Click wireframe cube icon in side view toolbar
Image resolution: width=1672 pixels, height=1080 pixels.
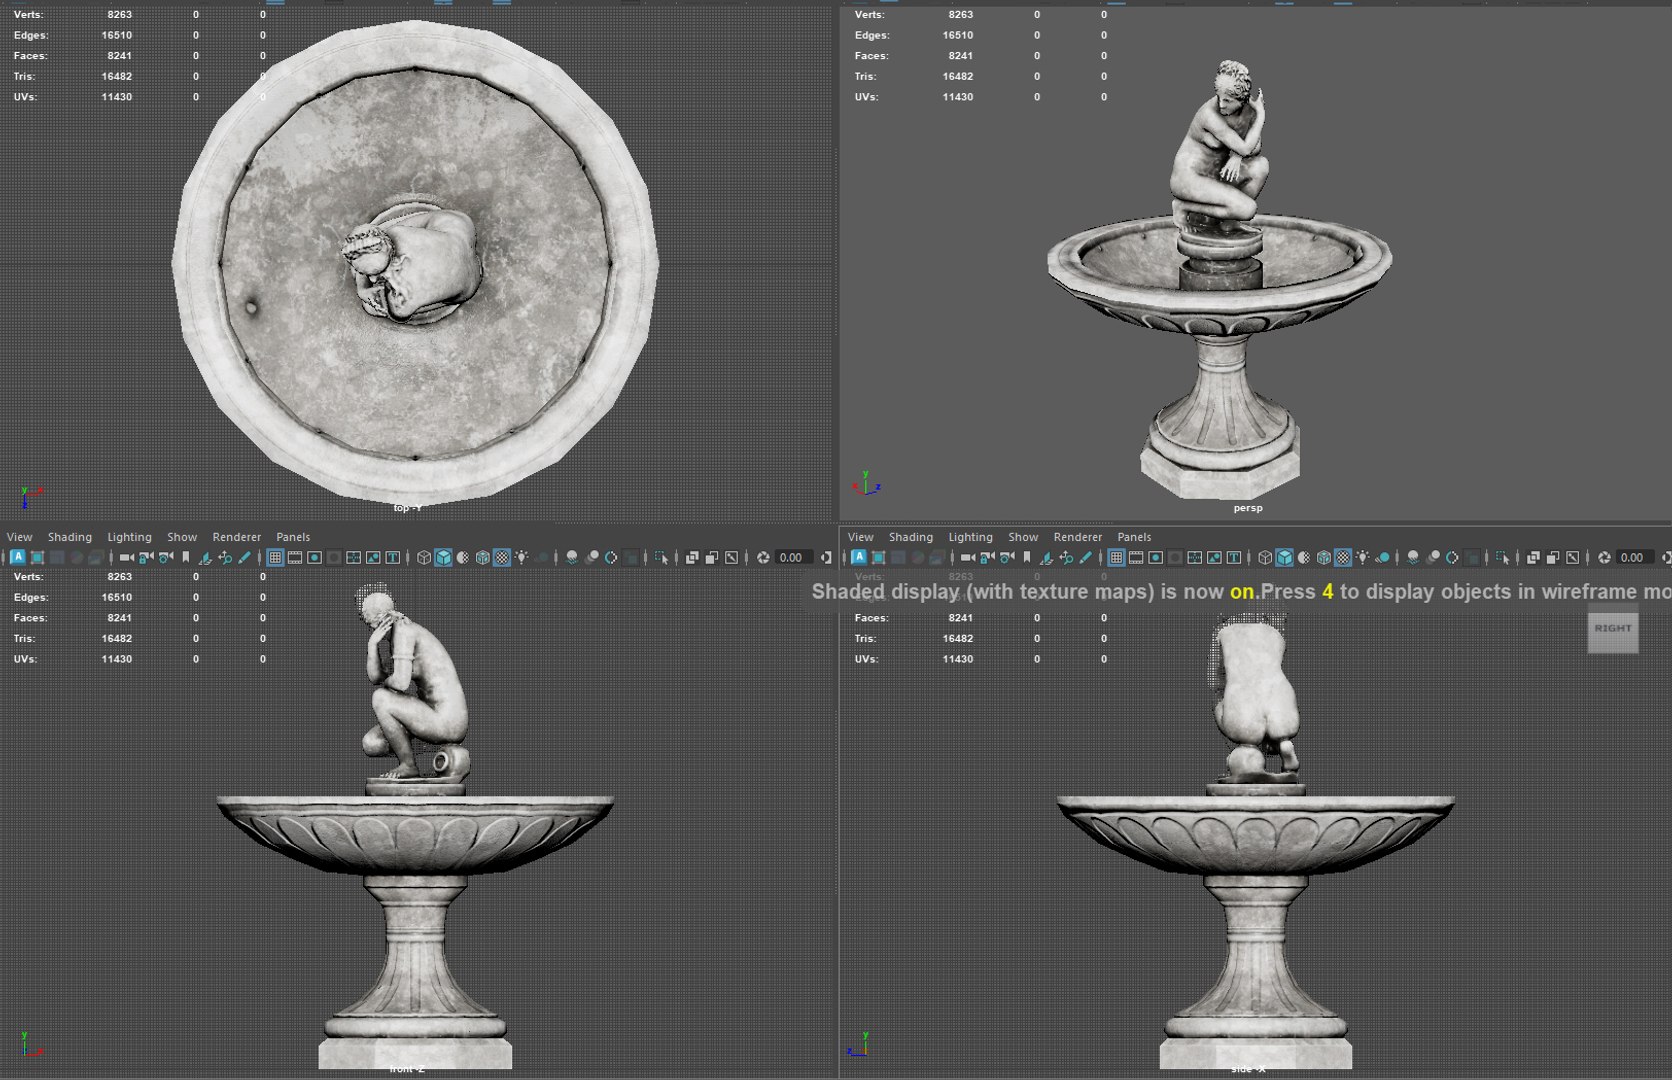[x=1264, y=557]
